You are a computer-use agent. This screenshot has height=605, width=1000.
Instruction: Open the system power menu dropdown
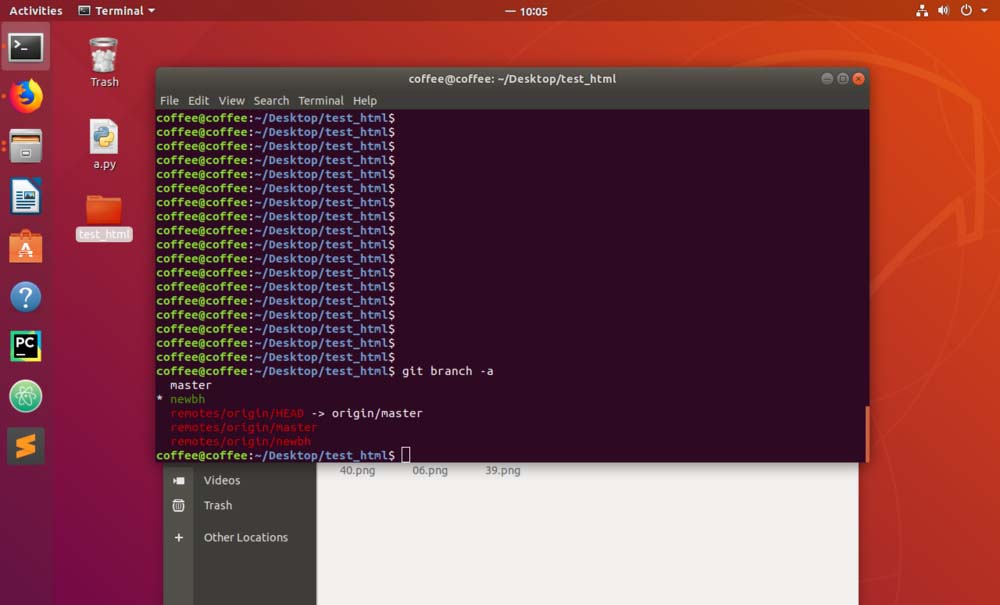click(971, 11)
